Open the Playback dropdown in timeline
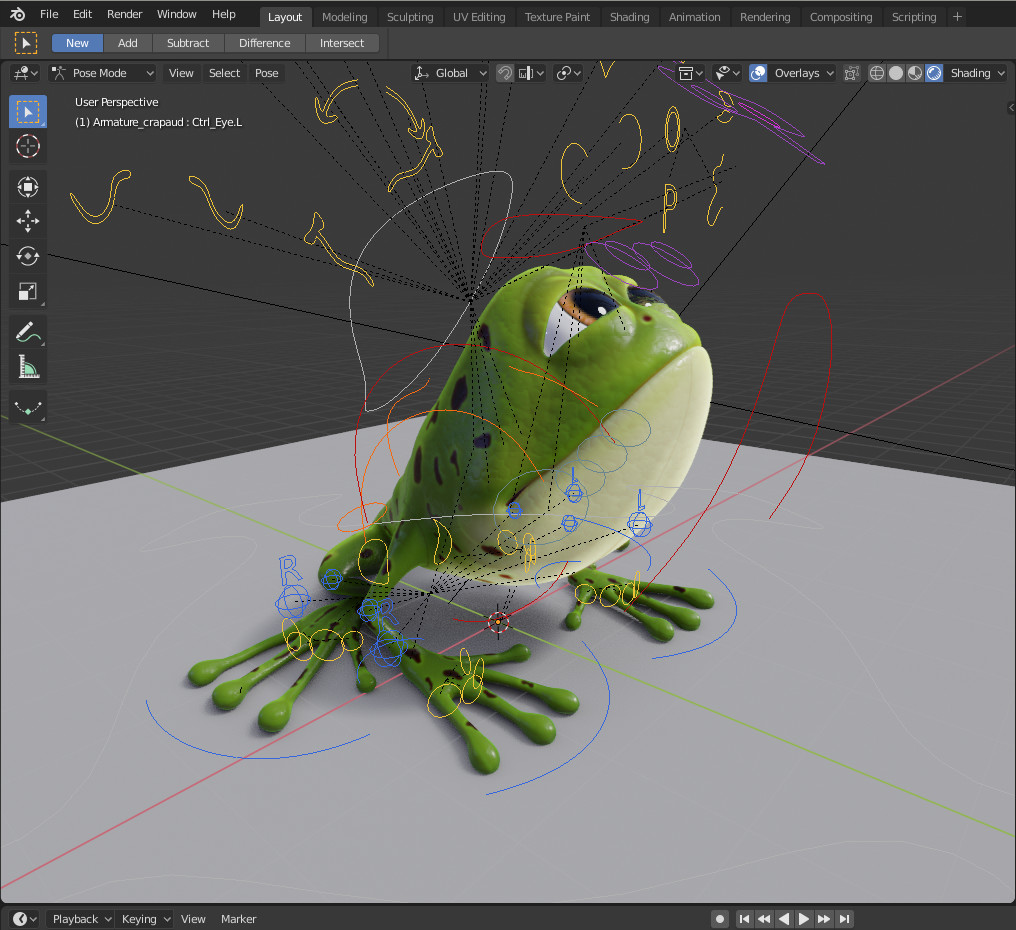This screenshot has height=930, width=1016. click(82, 919)
